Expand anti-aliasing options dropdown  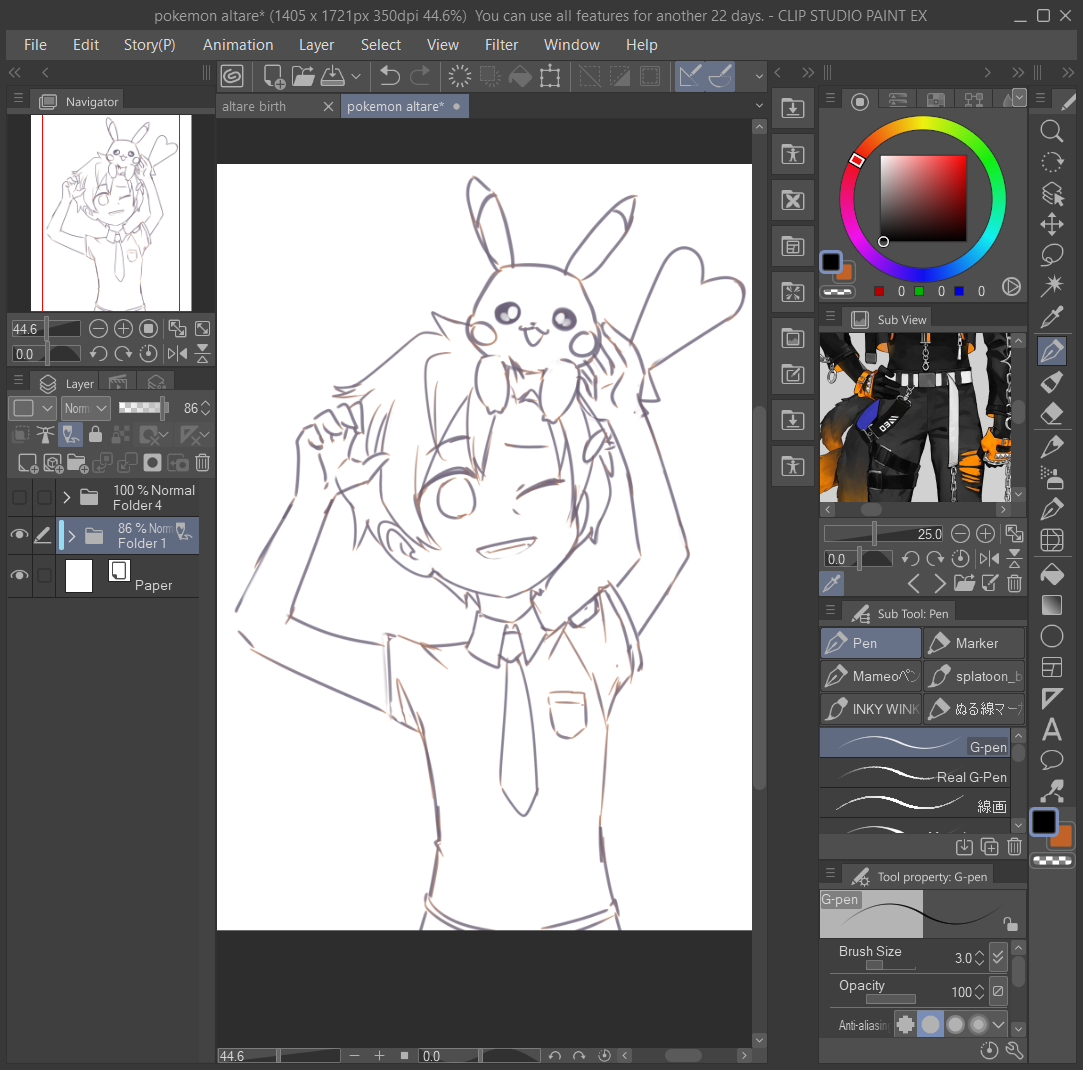point(999,1024)
